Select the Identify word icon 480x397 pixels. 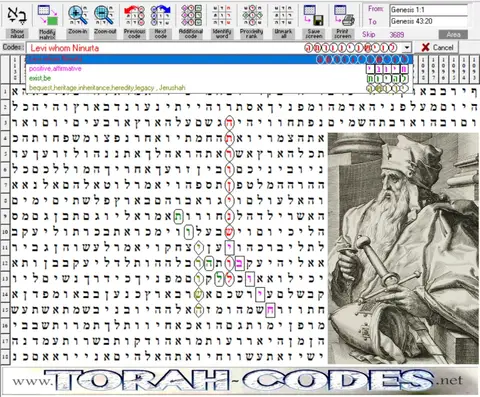[222, 15]
